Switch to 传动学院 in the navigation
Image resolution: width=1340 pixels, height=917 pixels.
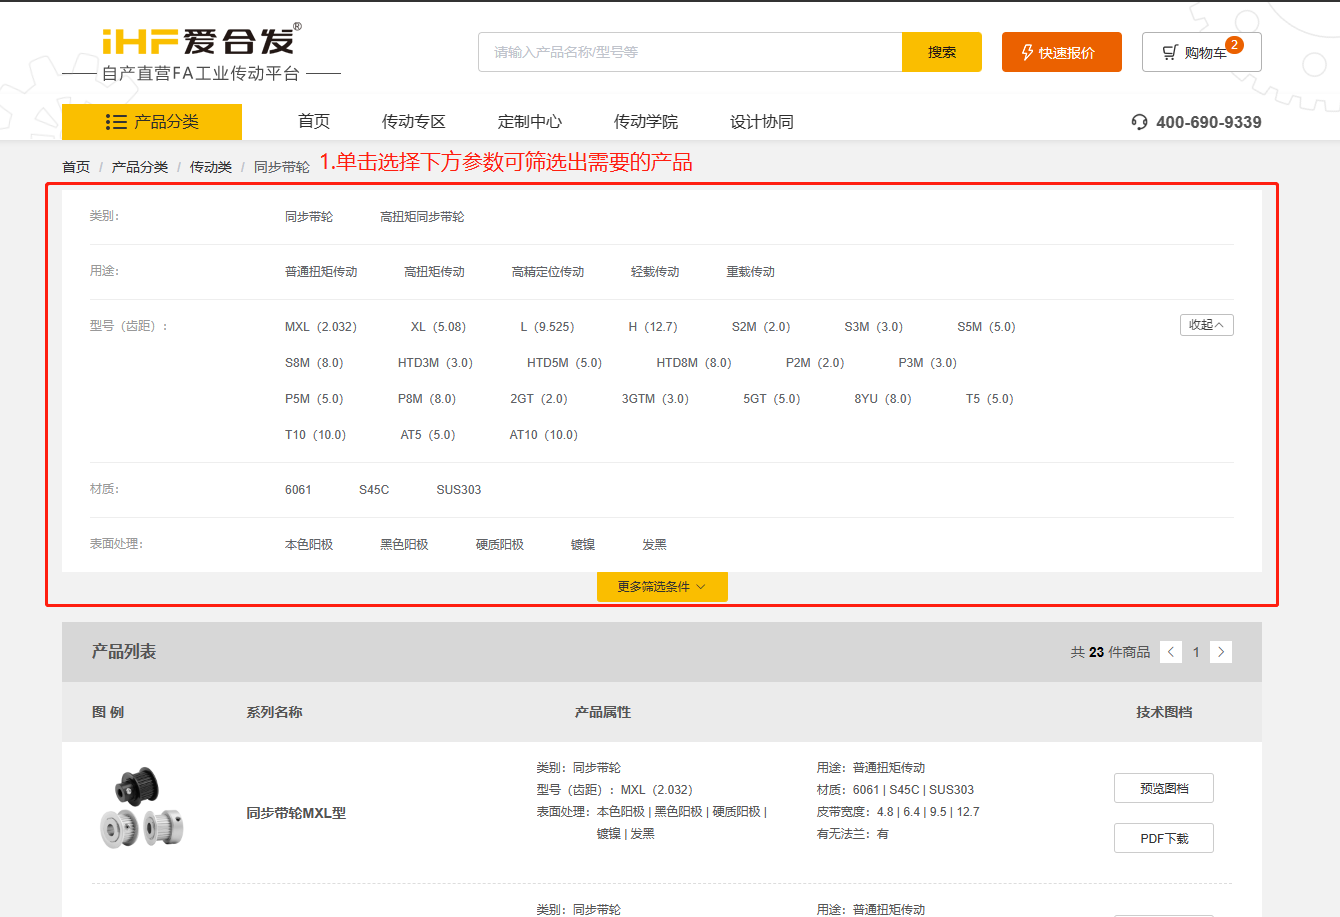coord(648,121)
